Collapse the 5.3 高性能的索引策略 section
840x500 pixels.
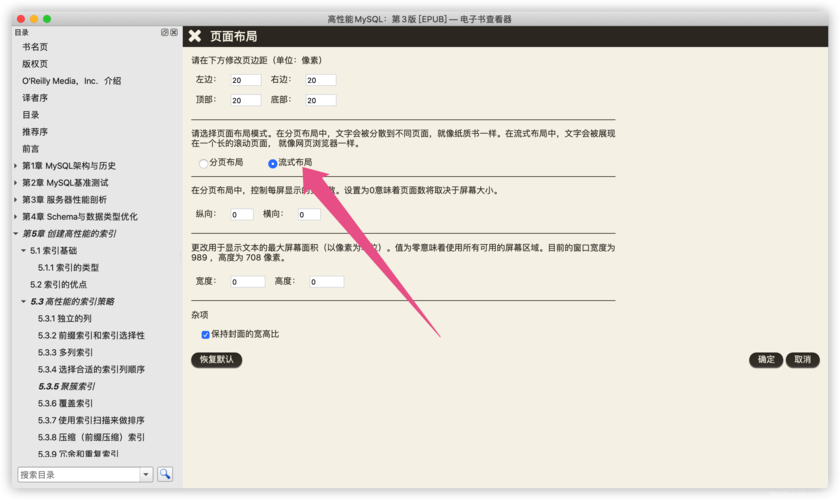click(24, 302)
